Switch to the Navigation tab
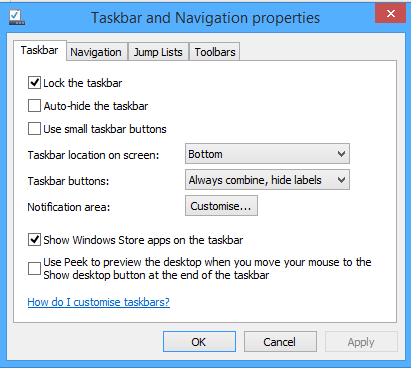Screen dimensions: 411x368 [96, 52]
